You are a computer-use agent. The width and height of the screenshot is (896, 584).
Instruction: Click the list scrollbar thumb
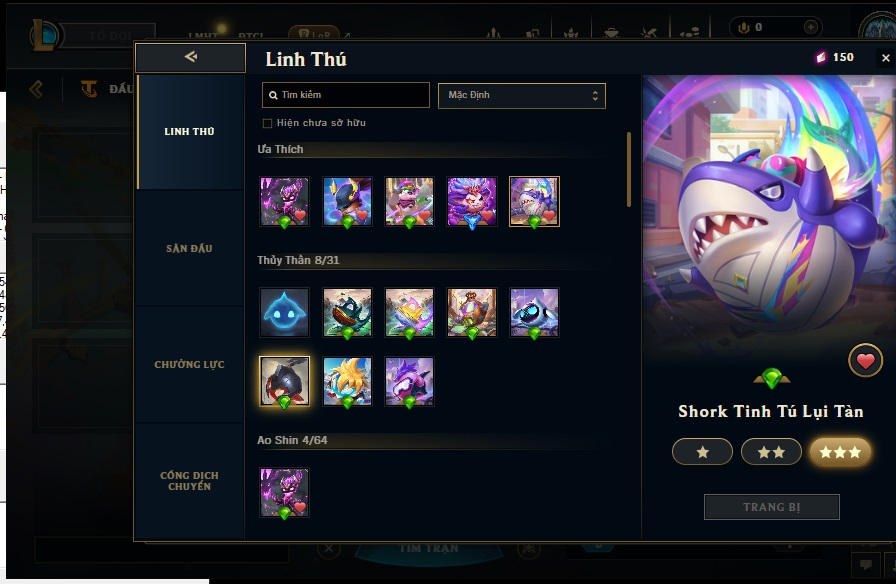[x=629, y=170]
